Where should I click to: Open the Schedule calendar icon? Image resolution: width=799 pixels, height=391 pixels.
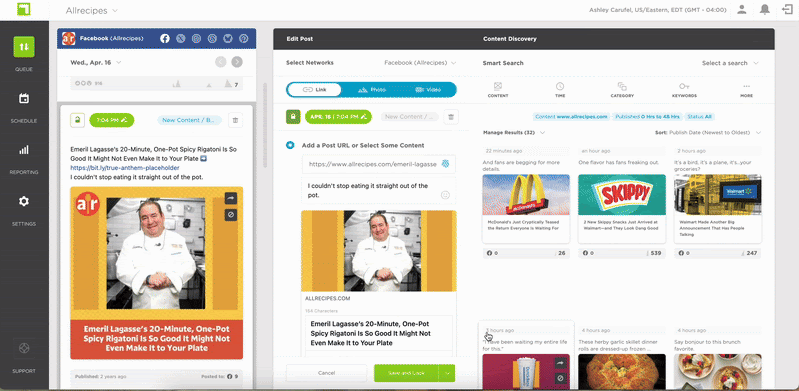(x=24, y=99)
